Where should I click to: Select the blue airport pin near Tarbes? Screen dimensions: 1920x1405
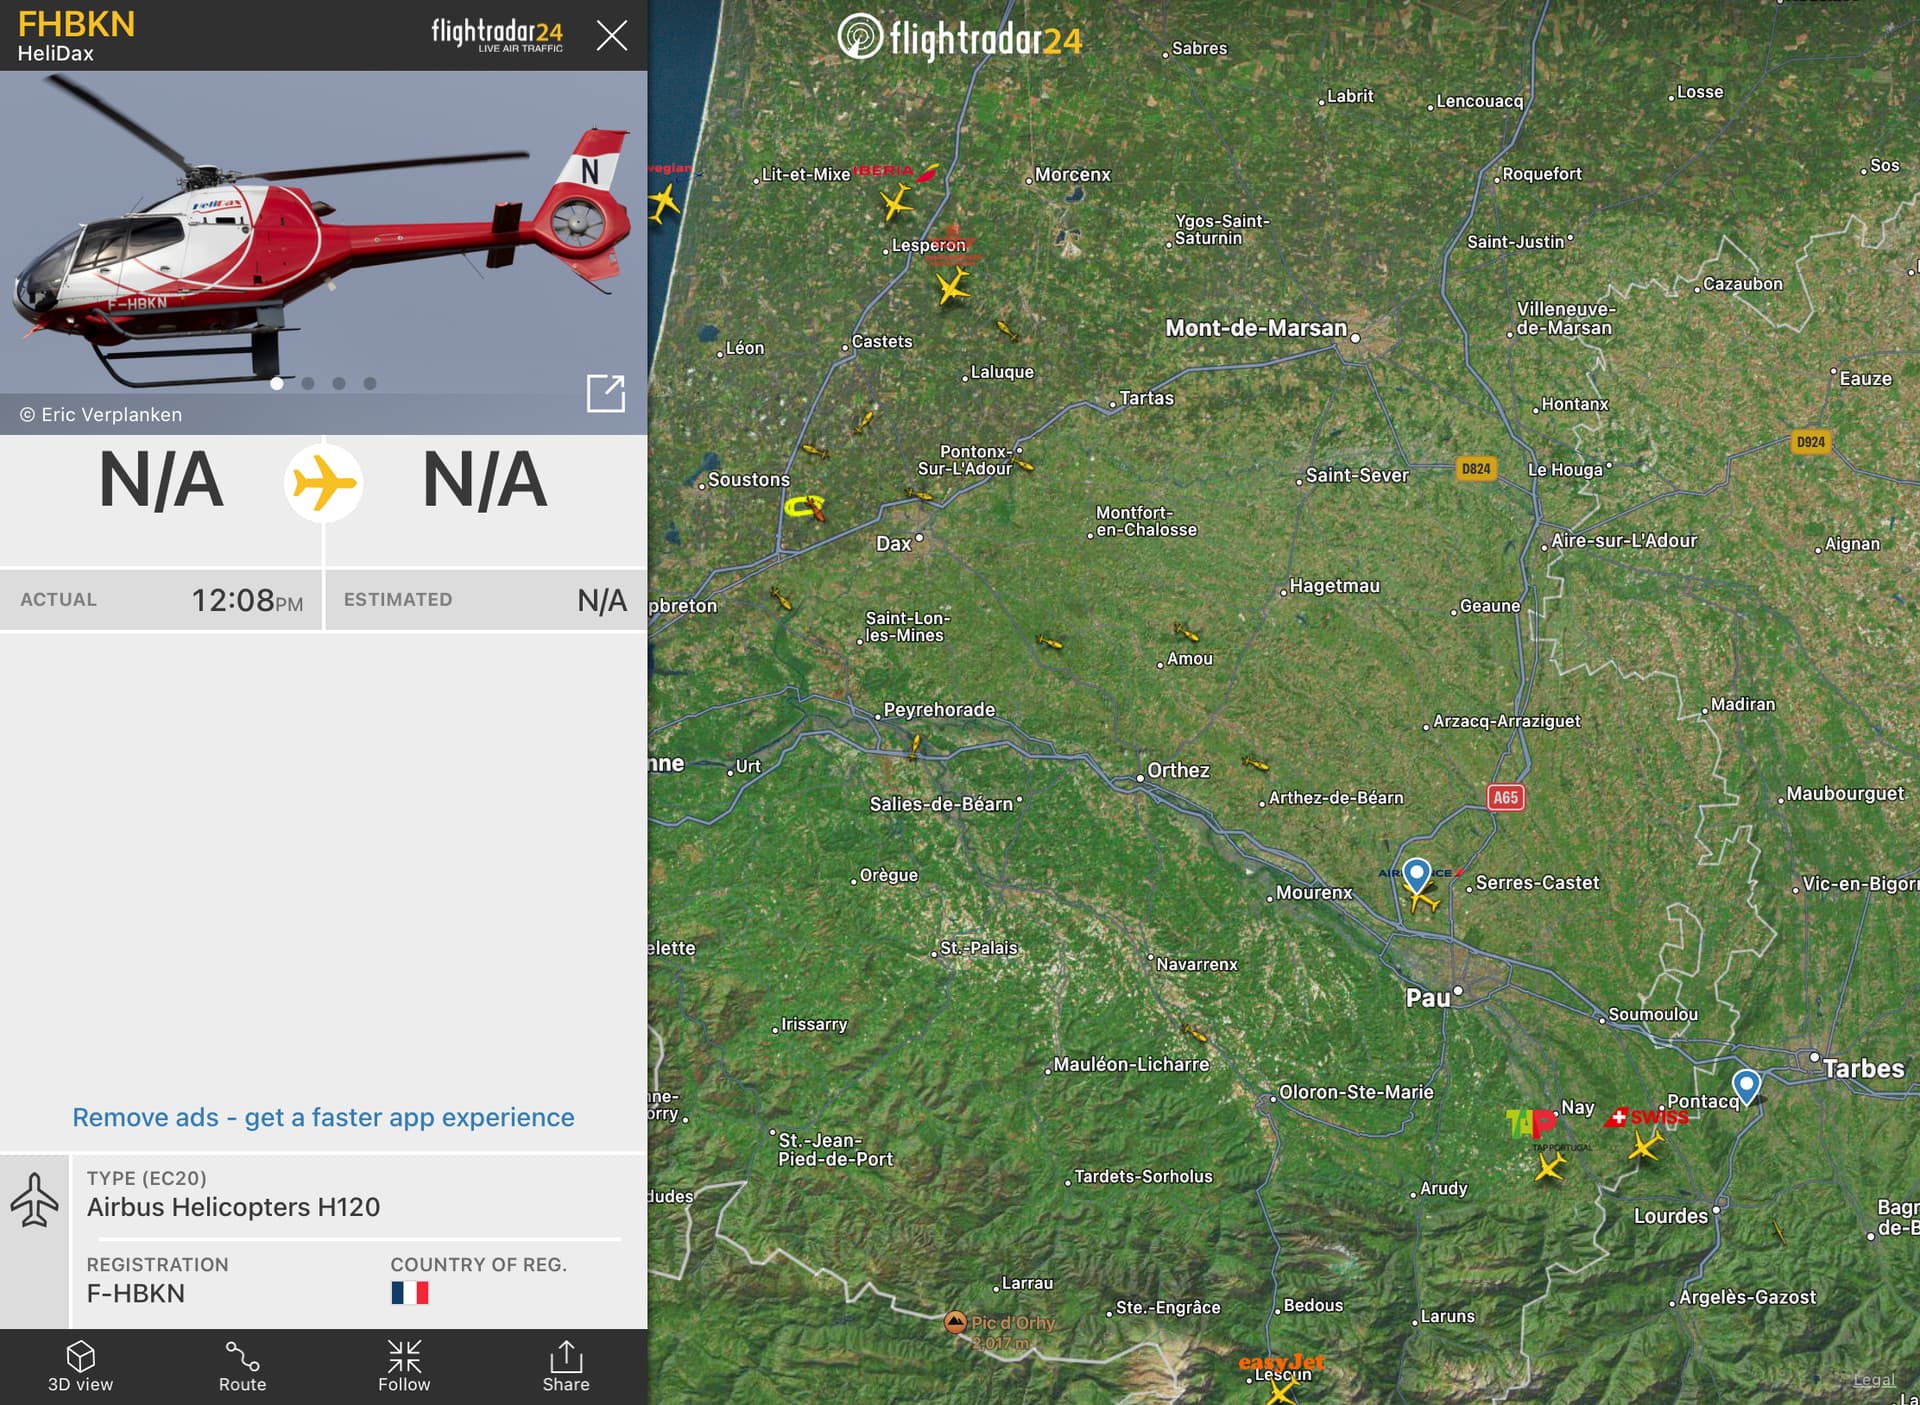click(x=1746, y=1086)
